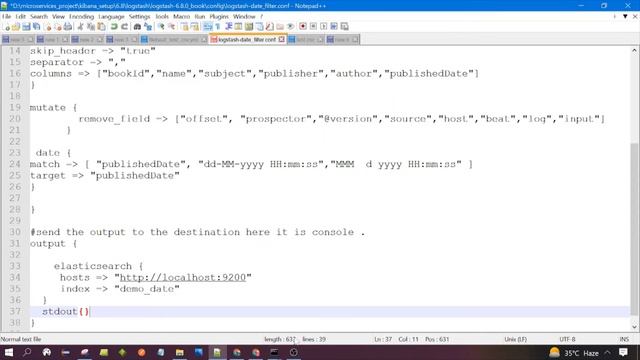Open the Edit menu
This screenshot has height=360, width=640.
pyautogui.click(x=20, y=16)
